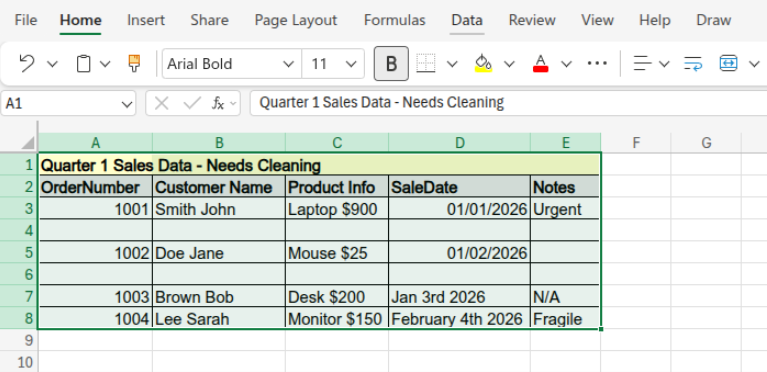Switch to the Data tab

click(467, 20)
